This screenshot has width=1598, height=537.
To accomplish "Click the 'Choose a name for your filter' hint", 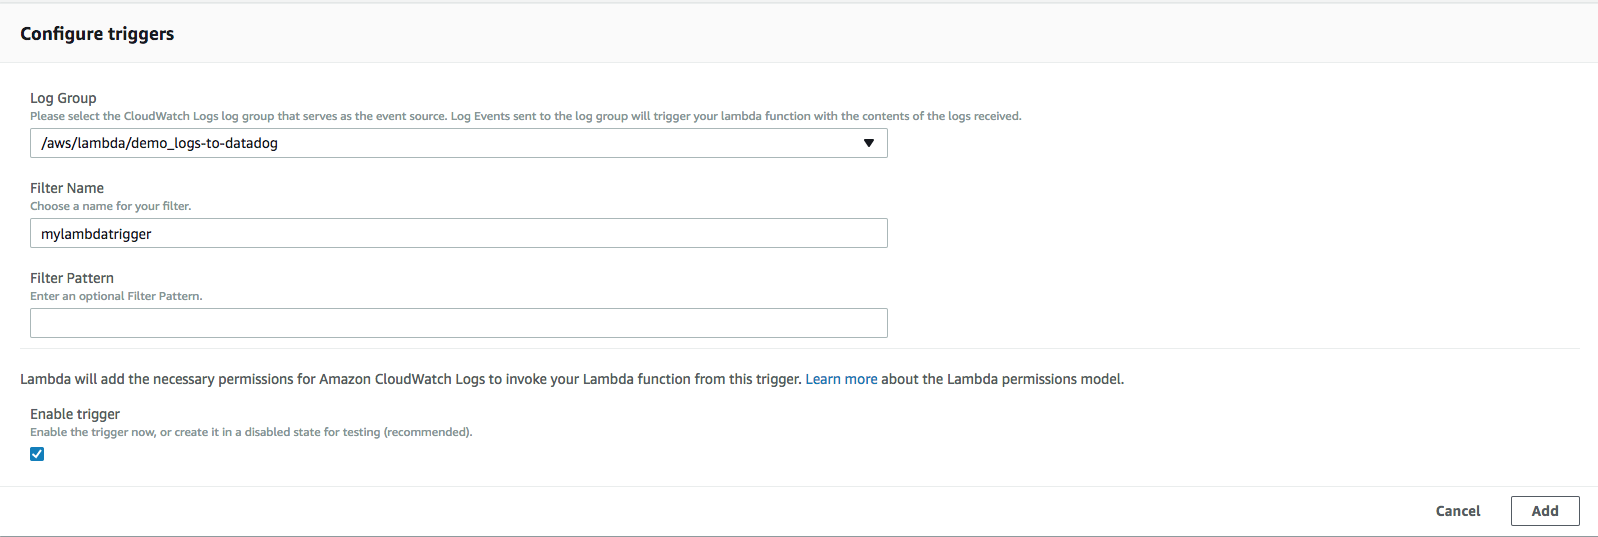I will point(110,206).
